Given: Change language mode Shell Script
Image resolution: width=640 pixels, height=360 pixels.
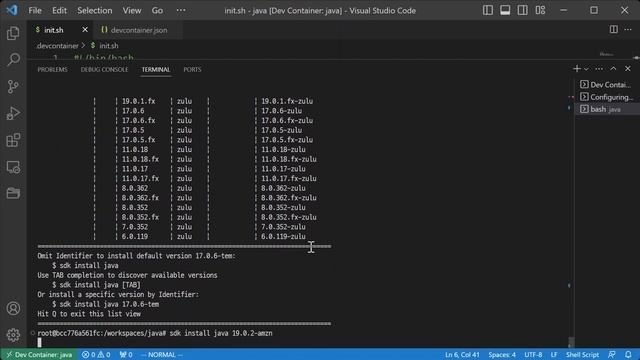Looking at the screenshot, I should click(x=582, y=354).
